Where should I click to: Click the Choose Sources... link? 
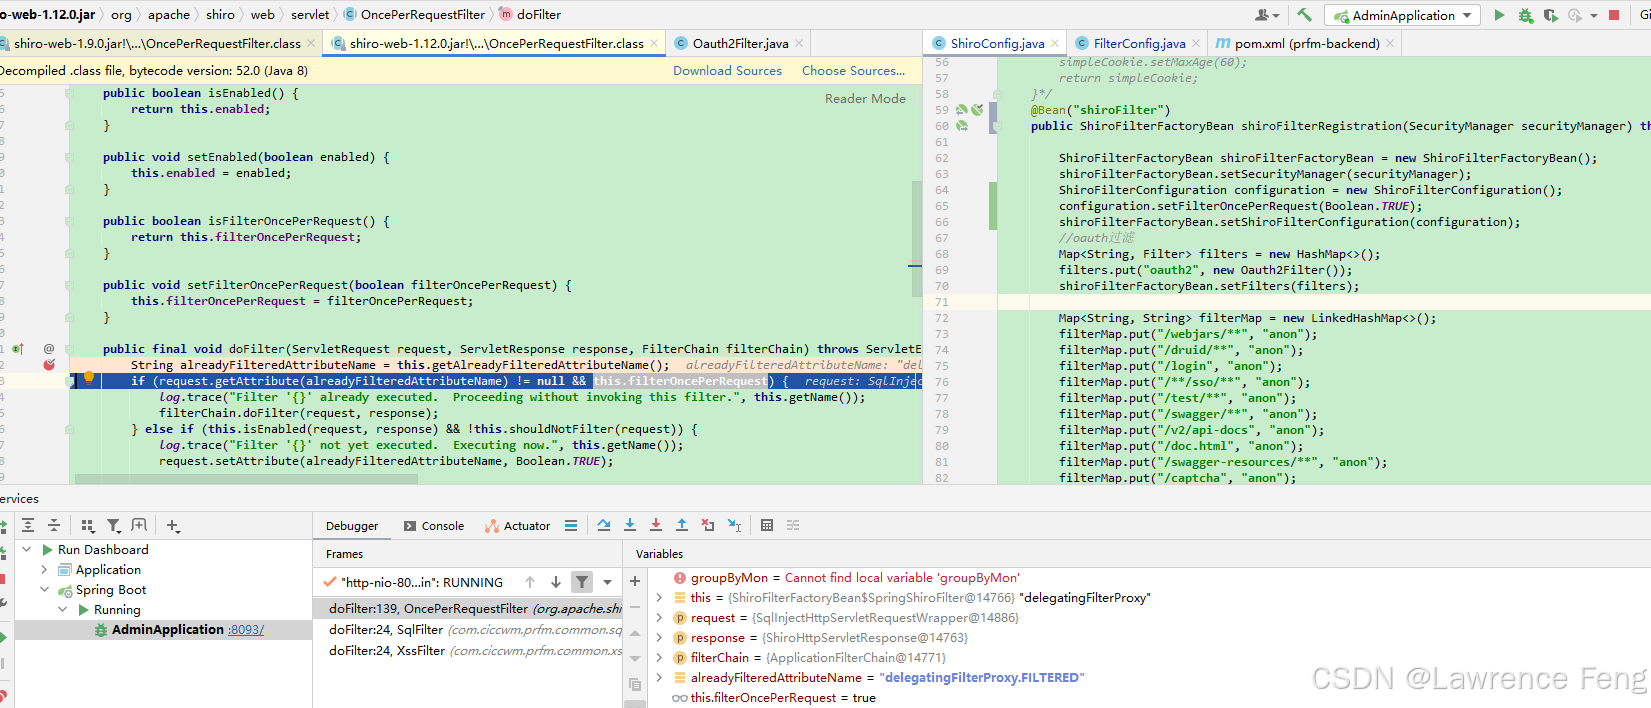click(x=853, y=71)
